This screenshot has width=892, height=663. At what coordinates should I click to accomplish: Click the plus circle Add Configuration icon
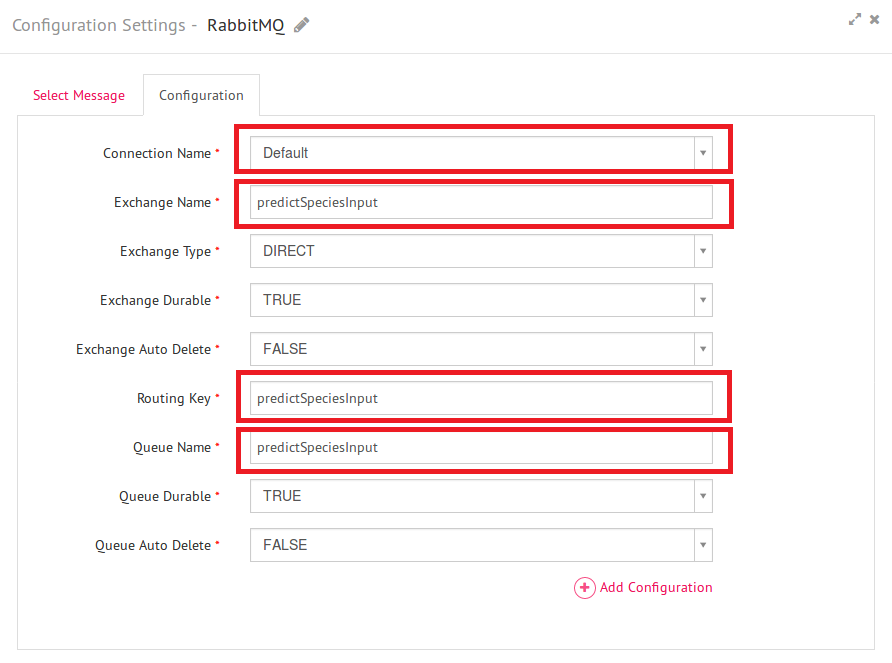click(584, 587)
